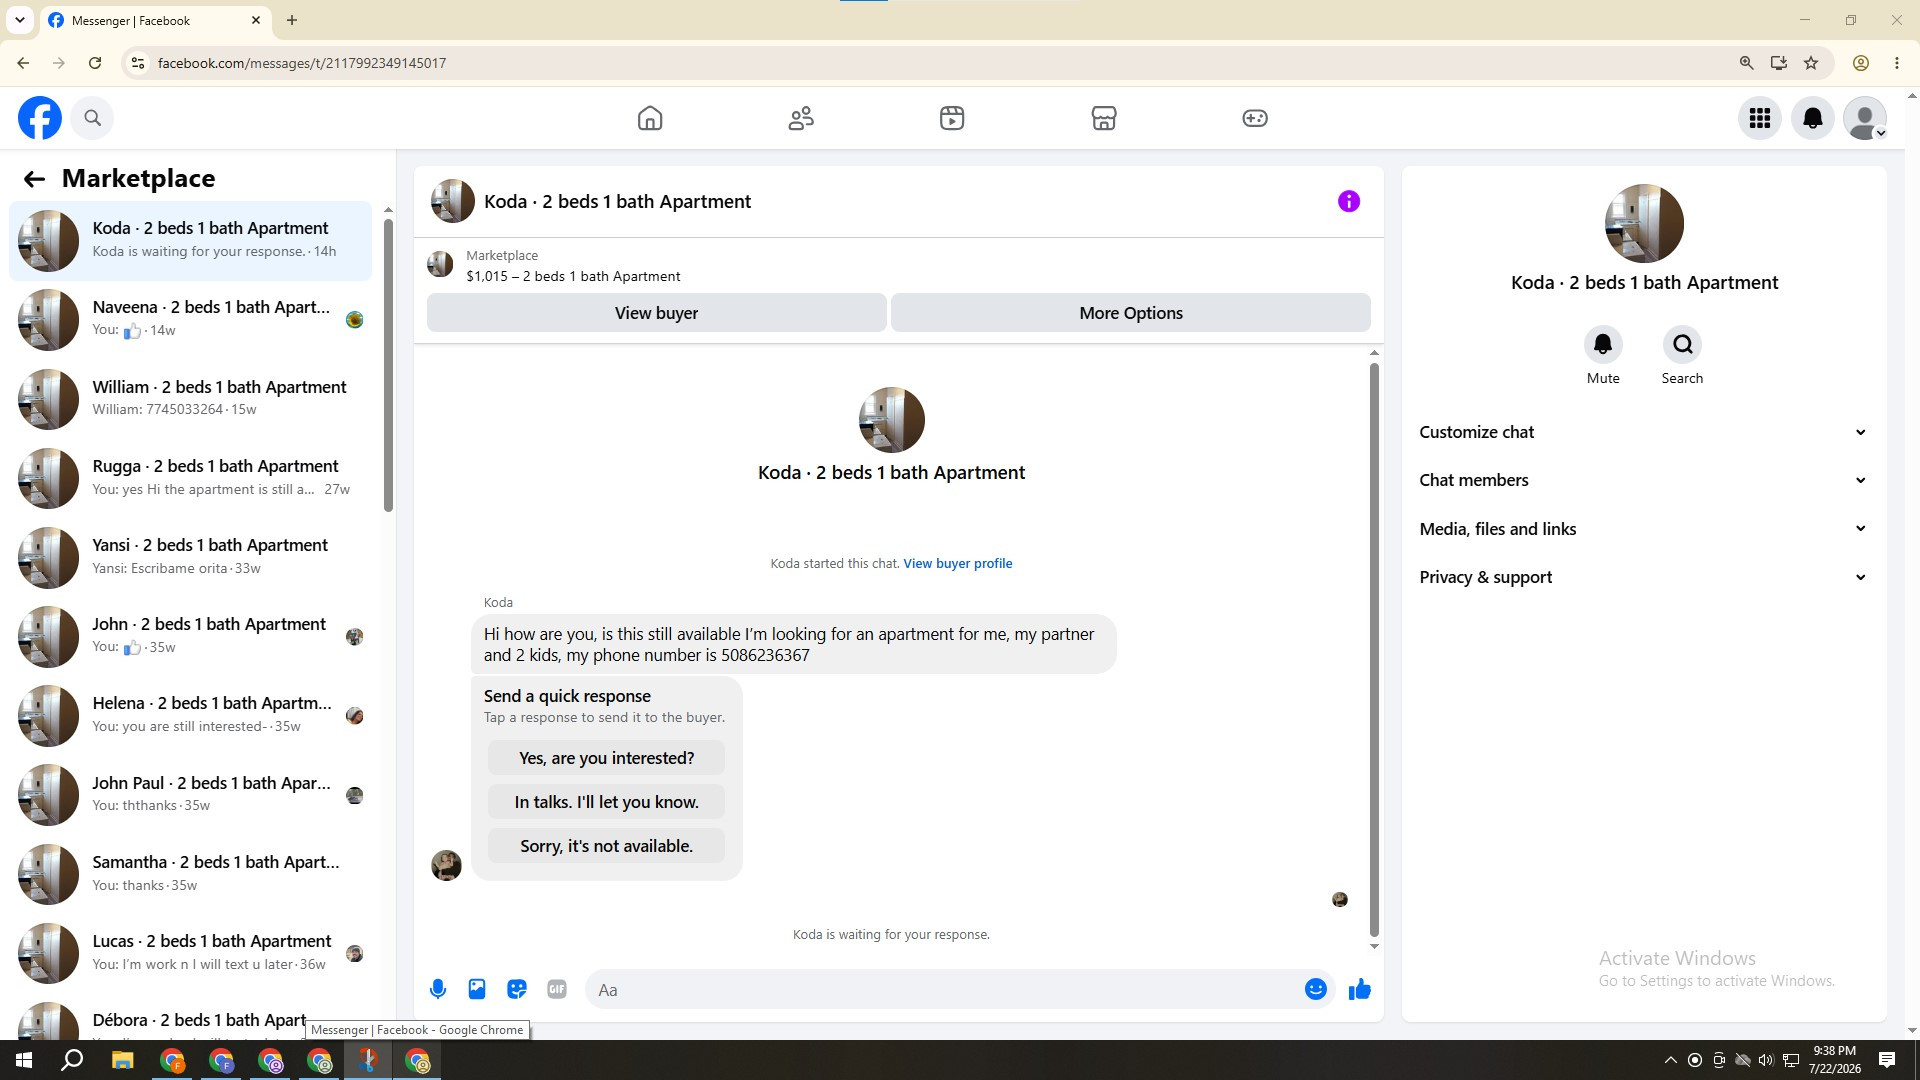Focus the Aa message input field
The height and width of the screenshot is (1080, 1920).
point(940,989)
